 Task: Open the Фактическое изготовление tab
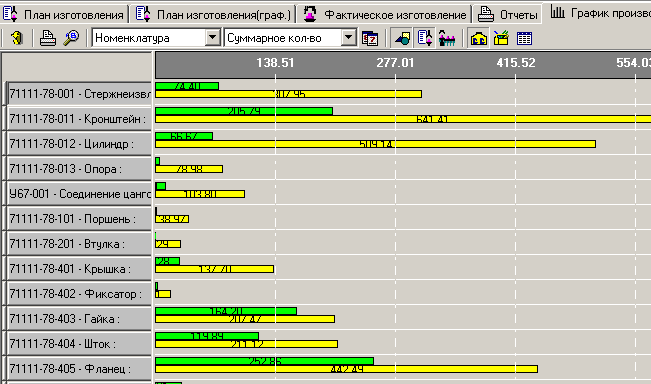point(384,15)
